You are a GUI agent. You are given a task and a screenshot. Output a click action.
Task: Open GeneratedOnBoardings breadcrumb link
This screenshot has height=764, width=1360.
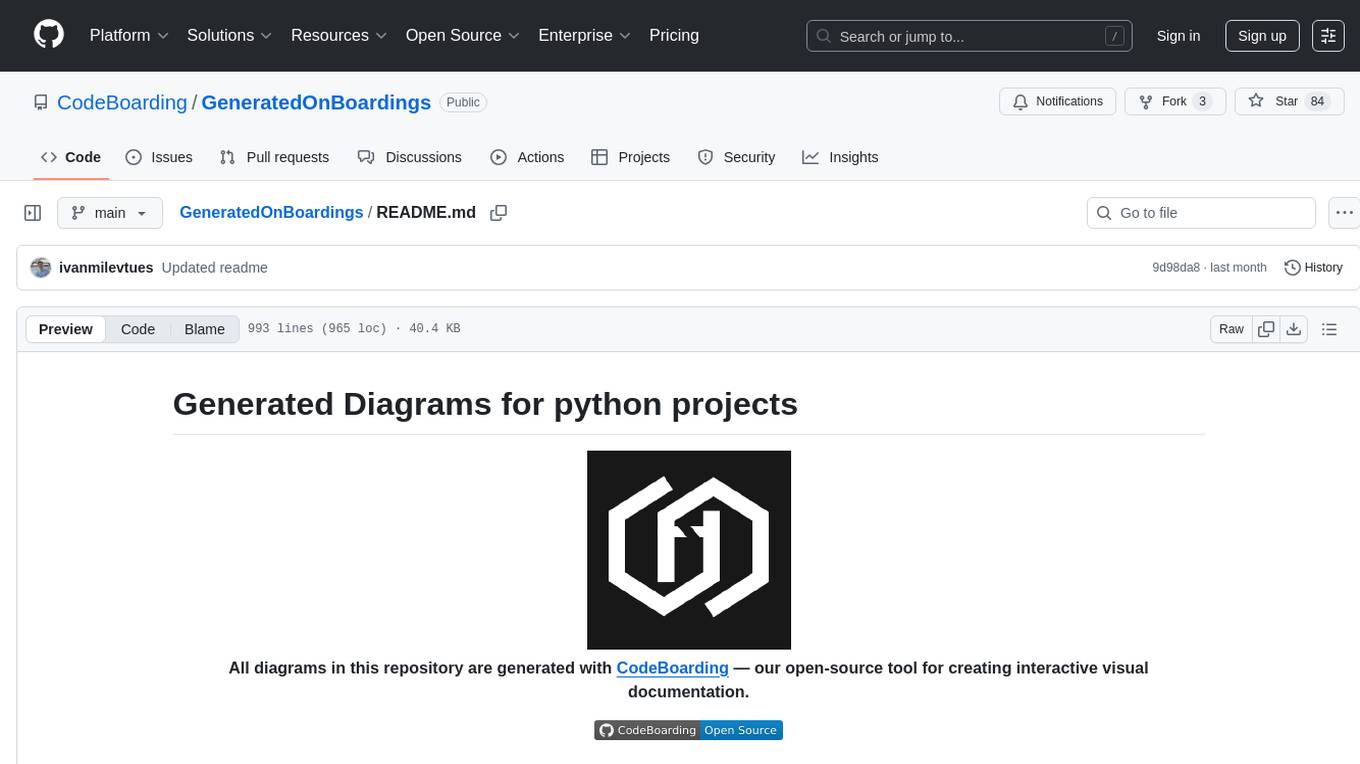271,213
